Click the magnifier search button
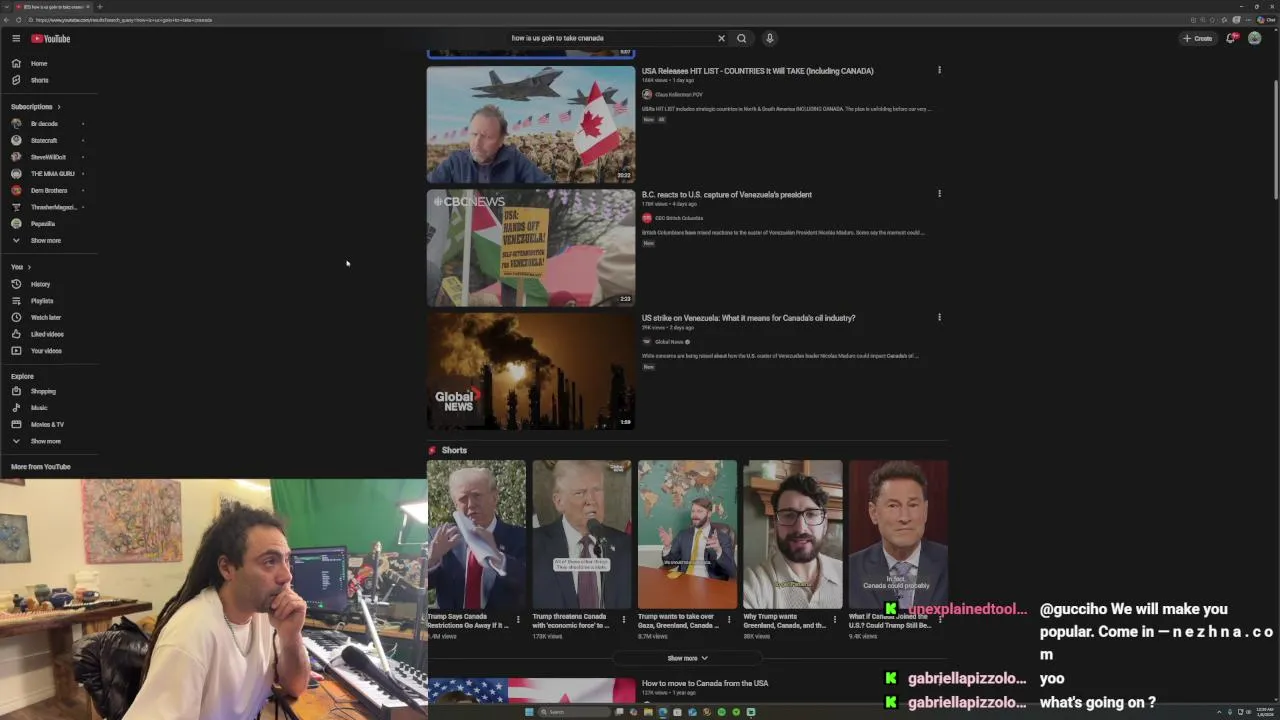The width and height of the screenshot is (1280, 720). [741, 38]
